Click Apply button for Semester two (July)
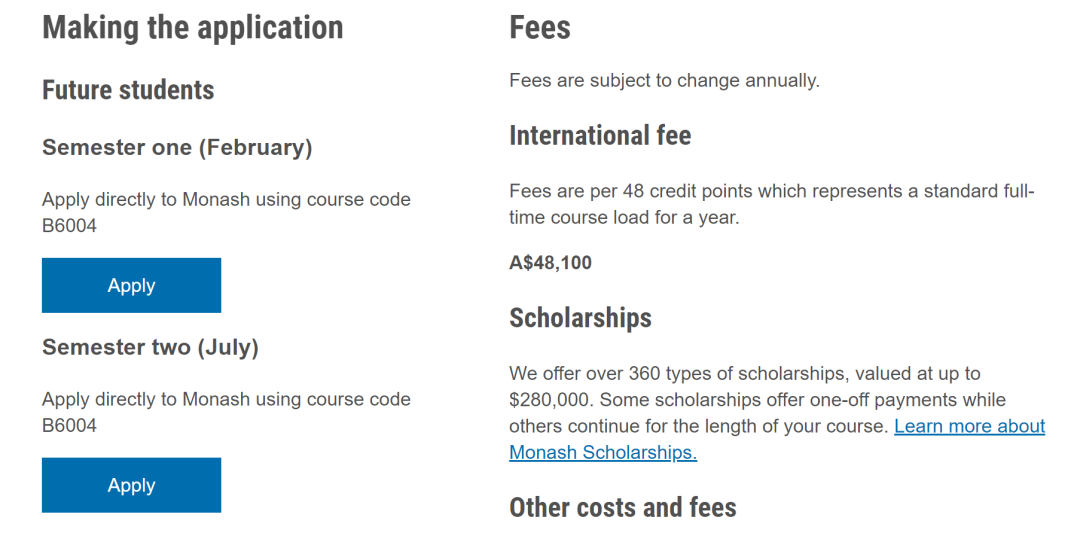This screenshot has width=1080, height=539. pos(131,485)
